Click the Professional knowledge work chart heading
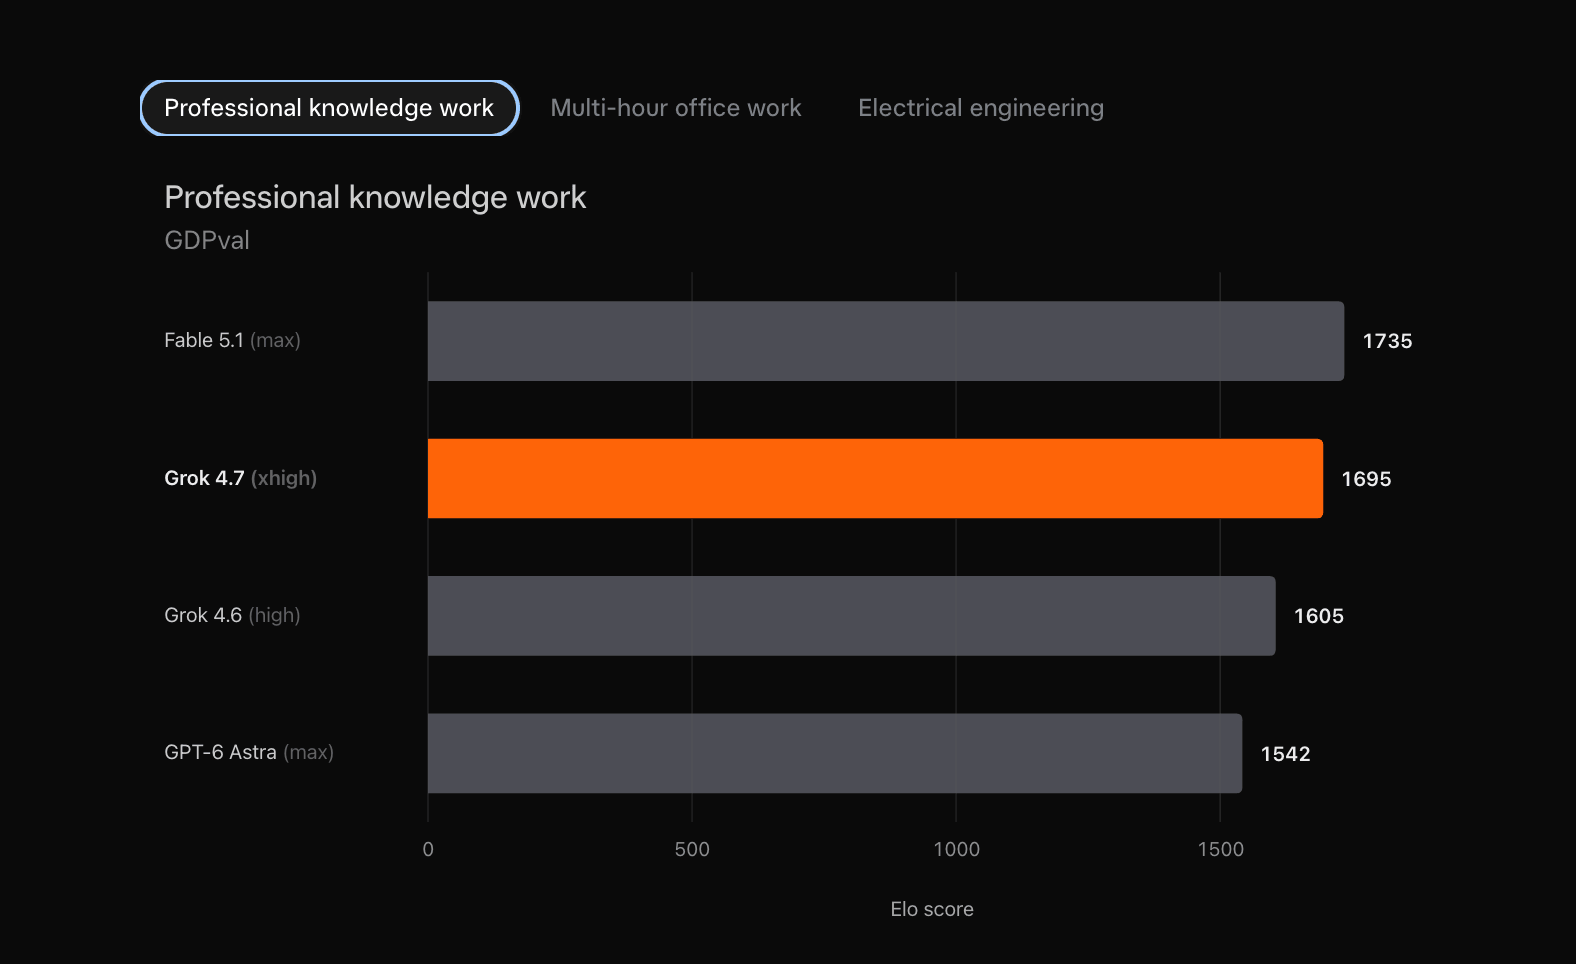This screenshot has width=1576, height=964. pos(375,198)
